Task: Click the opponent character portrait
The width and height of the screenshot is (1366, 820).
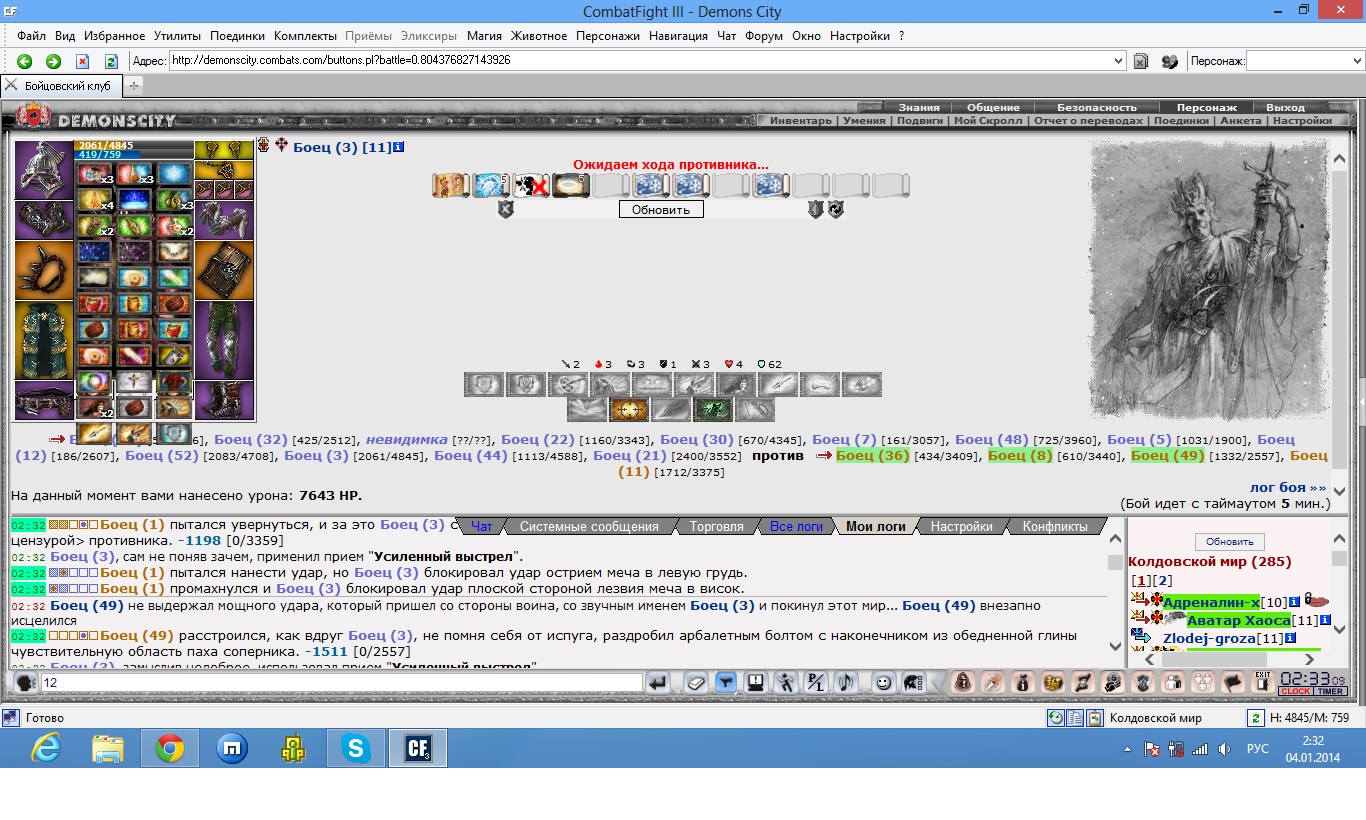Action: (1209, 279)
